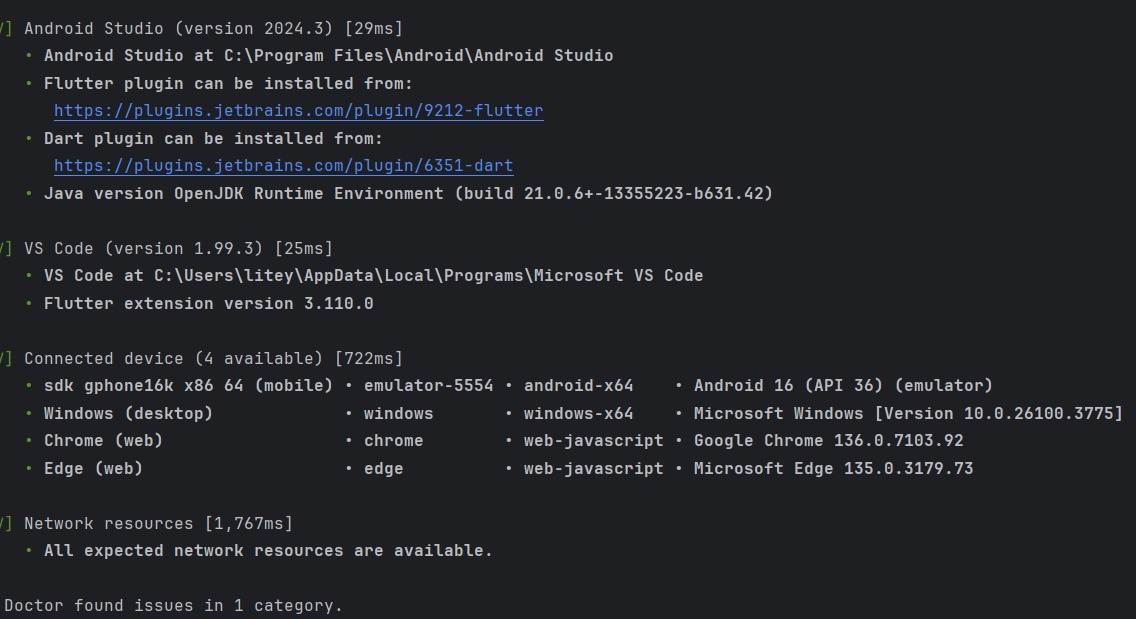Select the 'Android Studio at C:\Program Files' line

coord(328,56)
